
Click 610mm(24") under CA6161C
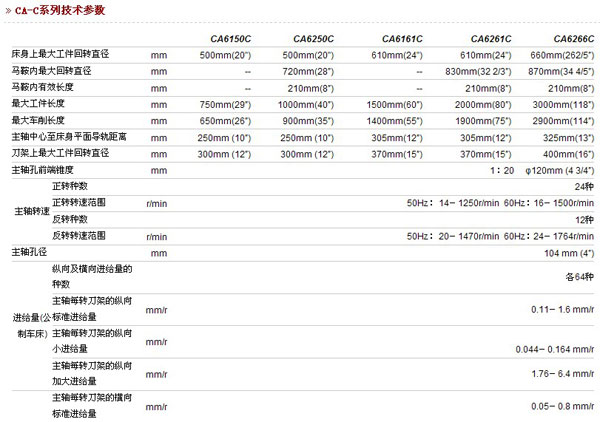coord(397,55)
